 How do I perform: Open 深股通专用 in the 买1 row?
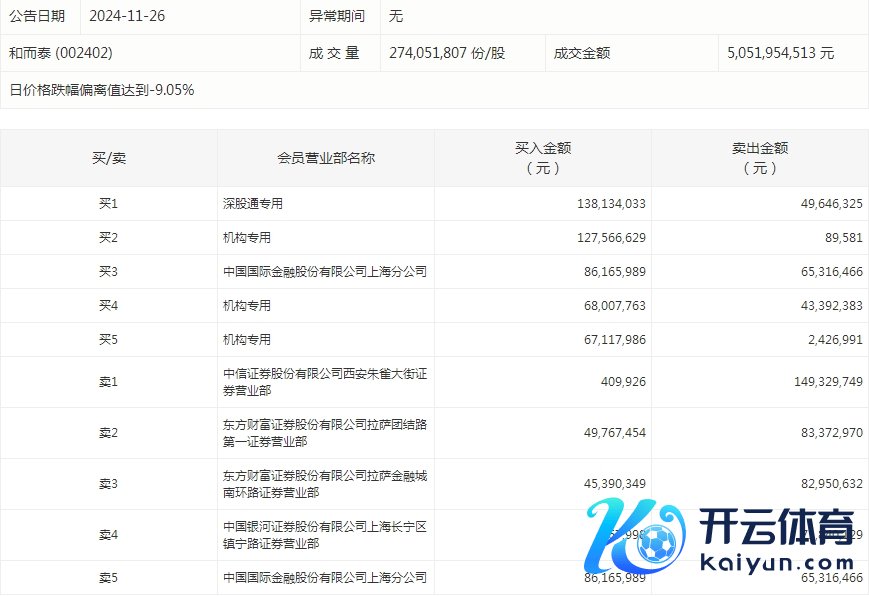pyautogui.click(x=253, y=204)
